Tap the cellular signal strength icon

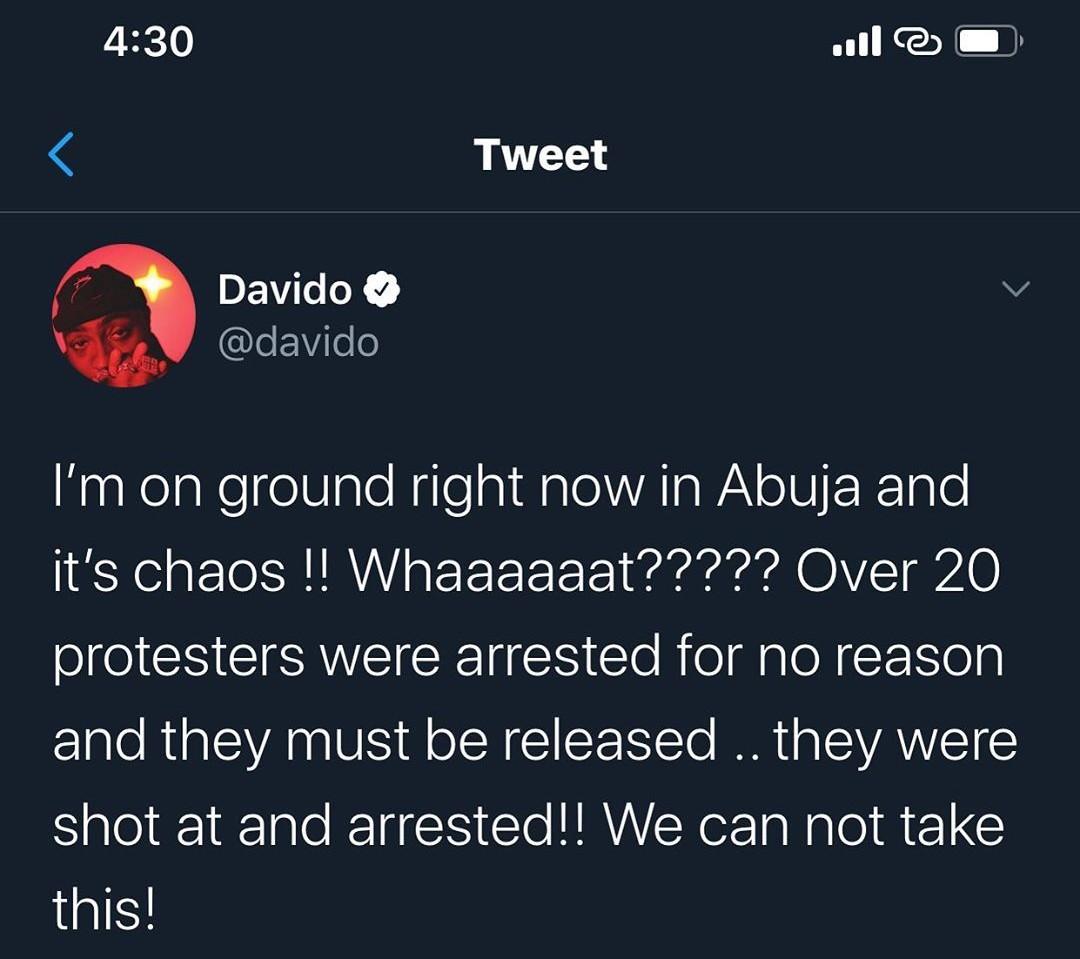pos(856,42)
